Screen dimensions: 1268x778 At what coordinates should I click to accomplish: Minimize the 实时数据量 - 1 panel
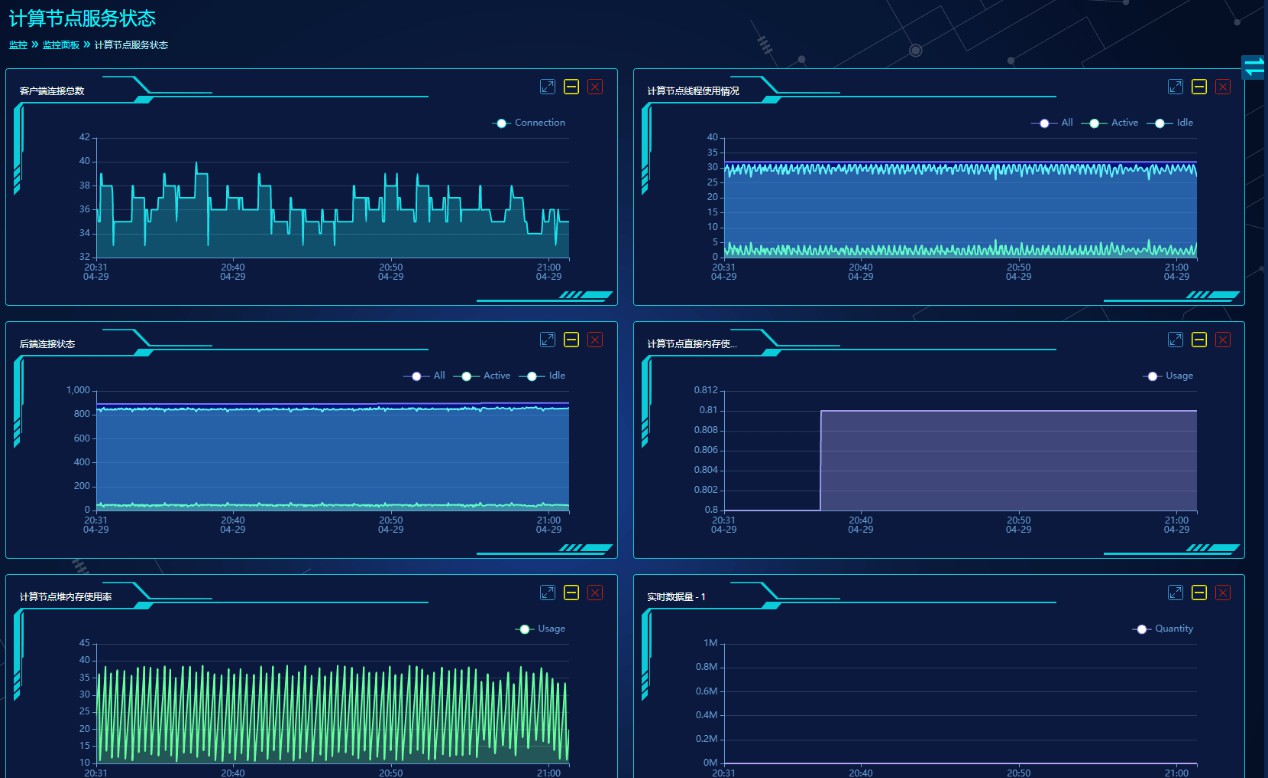click(x=1199, y=593)
